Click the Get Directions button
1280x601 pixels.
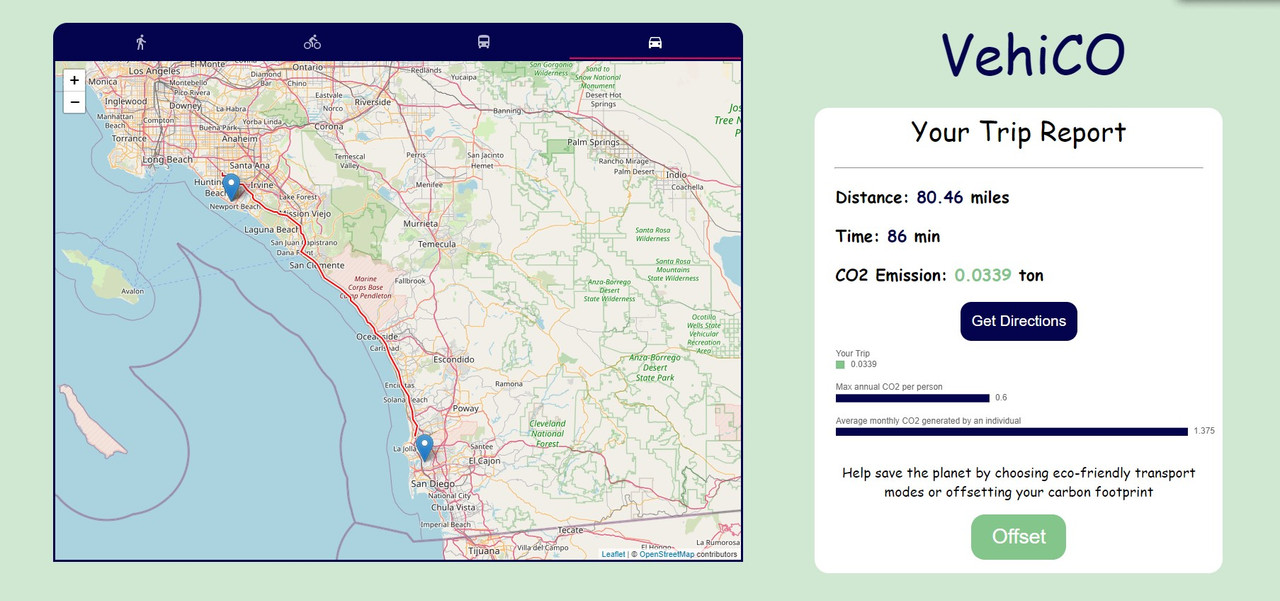(1018, 321)
